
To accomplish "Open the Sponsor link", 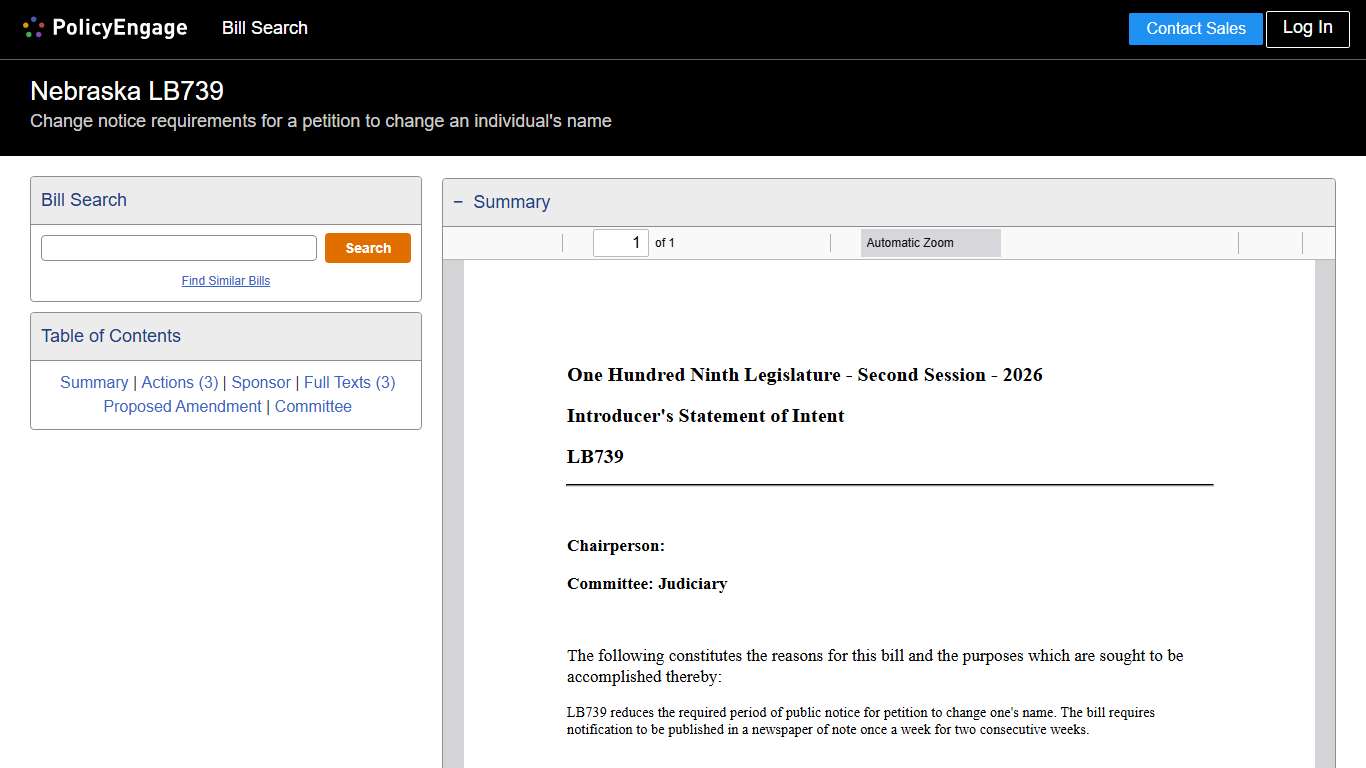I will click(x=261, y=382).
